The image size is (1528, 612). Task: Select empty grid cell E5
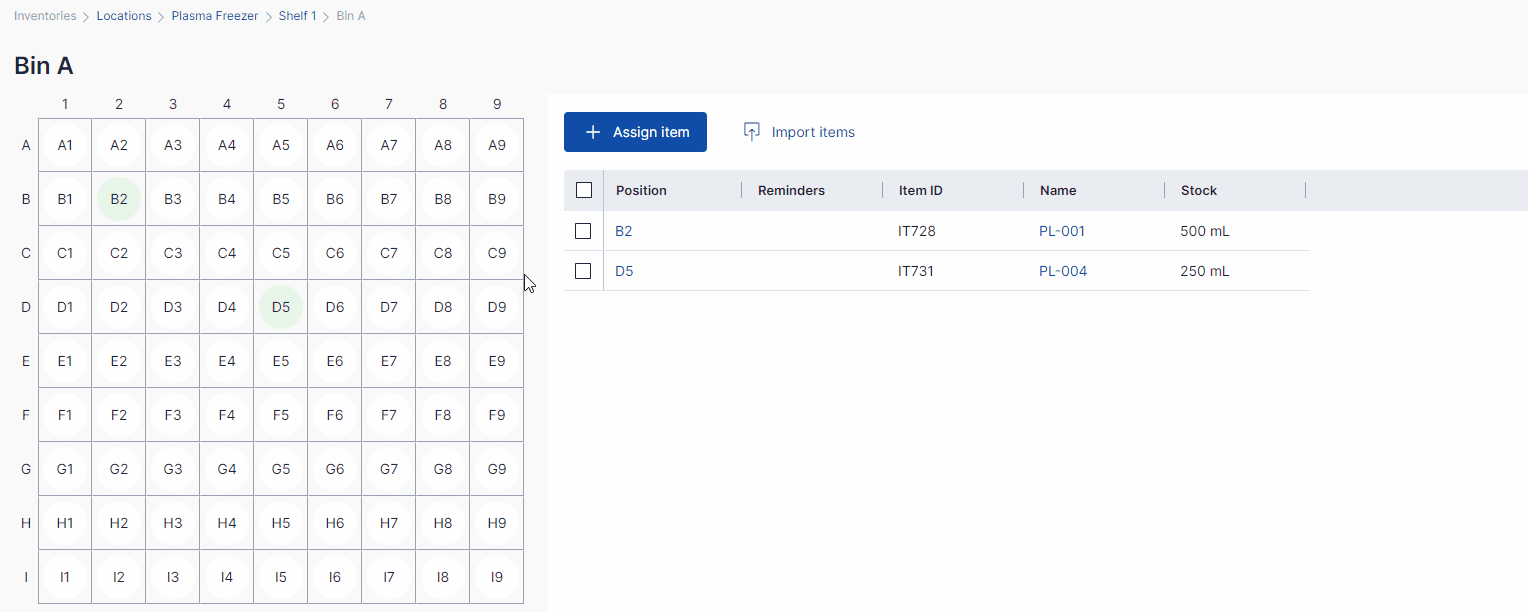pos(281,361)
